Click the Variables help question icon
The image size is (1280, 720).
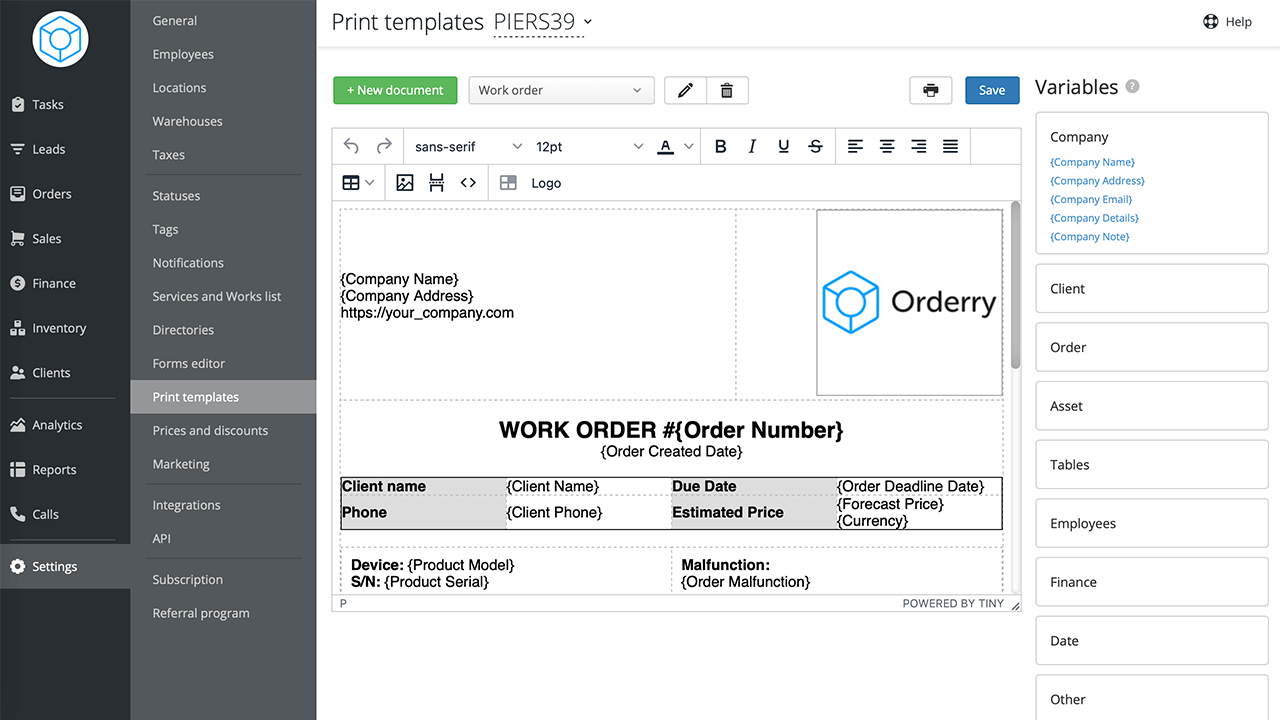(x=1132, y=87)
